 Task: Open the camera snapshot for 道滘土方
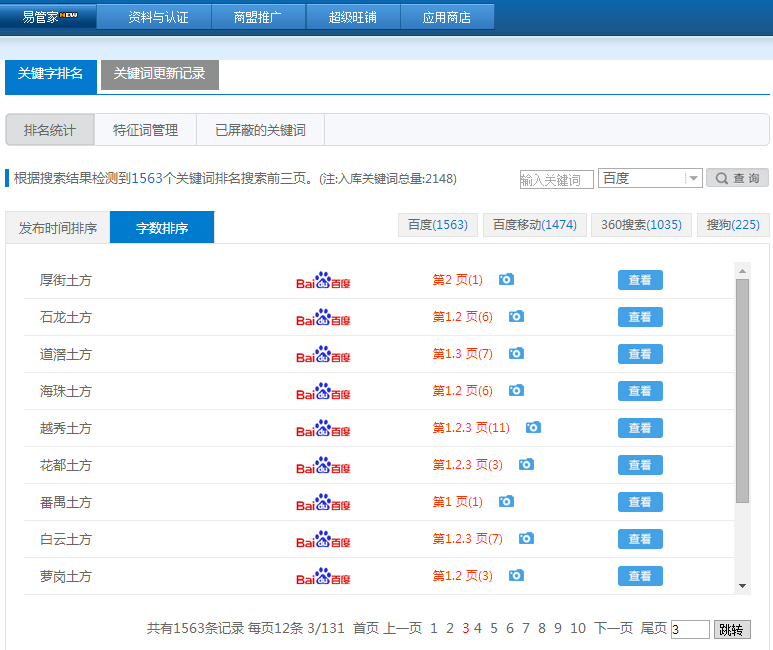pyautogui.click(x=516, y=354)
